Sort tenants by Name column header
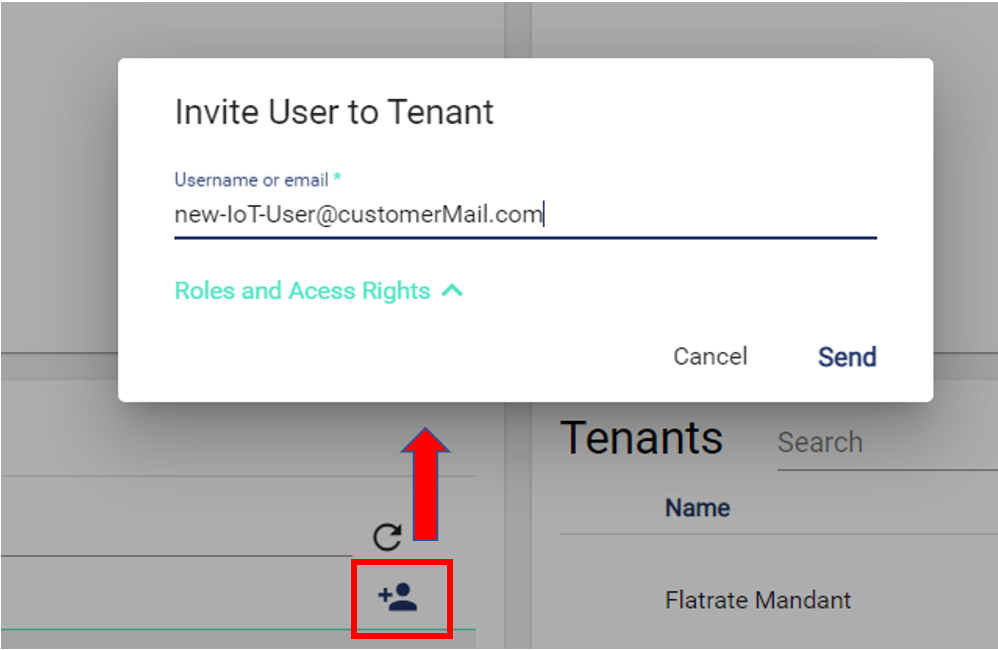The image size is (998, 650). [x=697, y=508]
